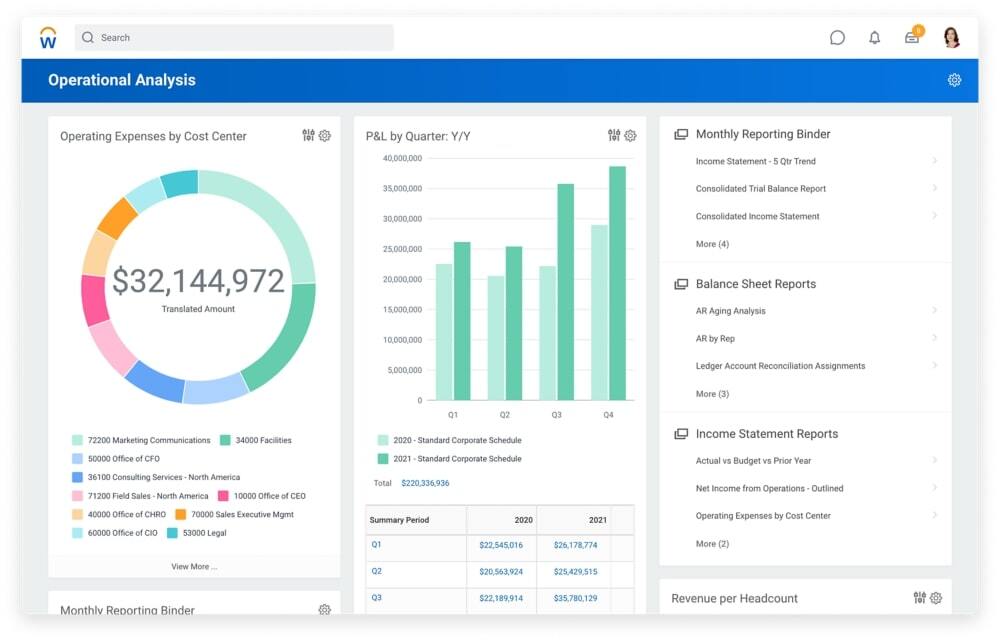1000x642 pixels.
Task: Open Consolidated Trial Balance Report
Action: pos(760,189)
